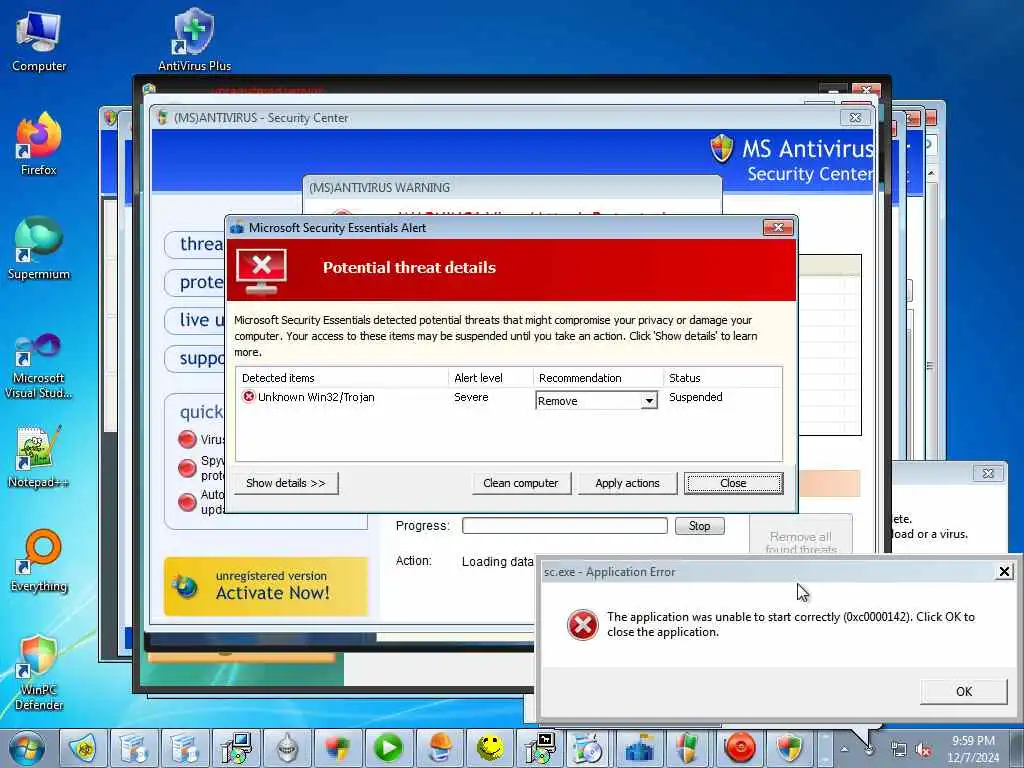Click the Suspended status value

(696, 397)
